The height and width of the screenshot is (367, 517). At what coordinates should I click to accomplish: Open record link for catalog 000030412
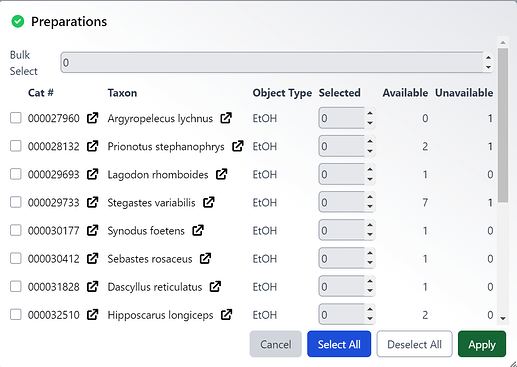tap(92, 258)
